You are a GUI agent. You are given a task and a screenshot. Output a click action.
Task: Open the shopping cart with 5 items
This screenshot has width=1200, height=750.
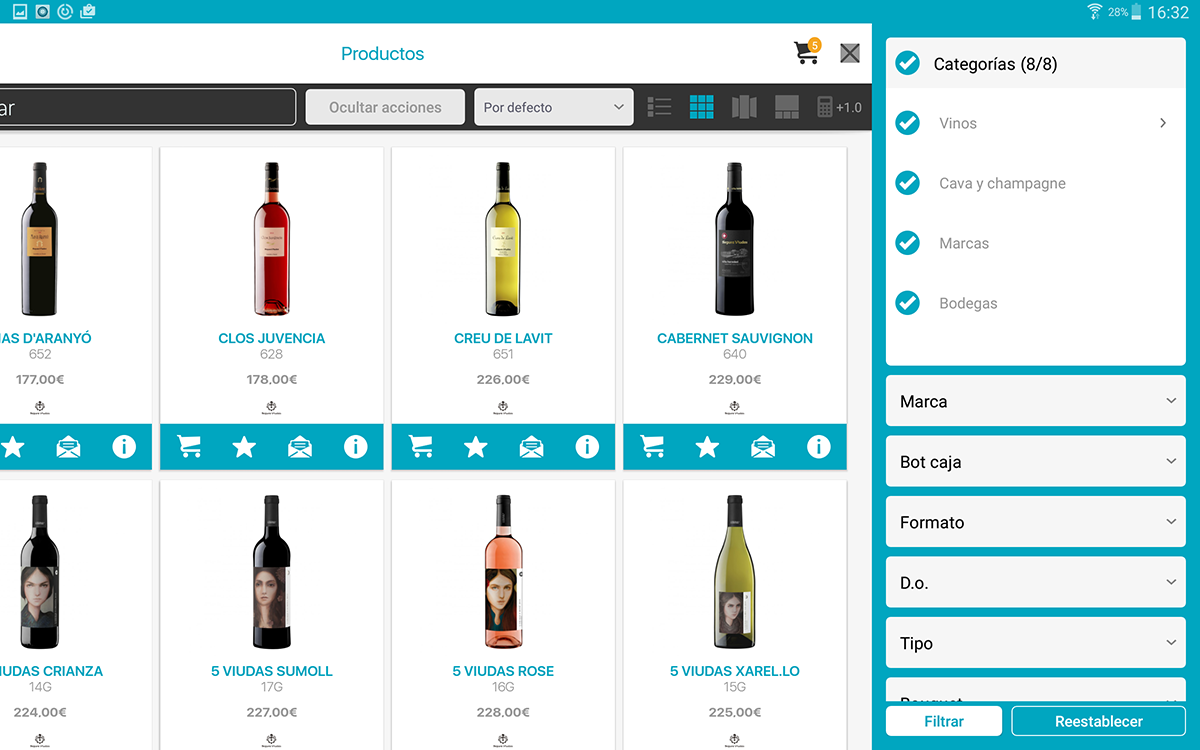point(807,52)
